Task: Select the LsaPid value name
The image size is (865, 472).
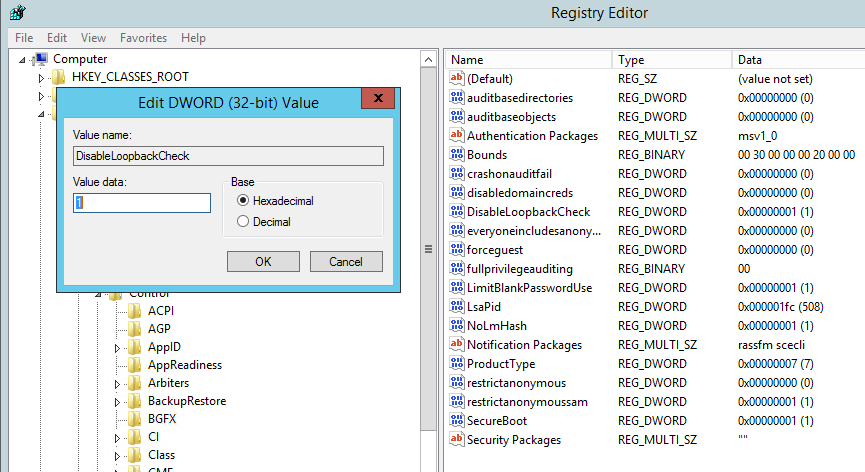Action: (x=484, y=307)
